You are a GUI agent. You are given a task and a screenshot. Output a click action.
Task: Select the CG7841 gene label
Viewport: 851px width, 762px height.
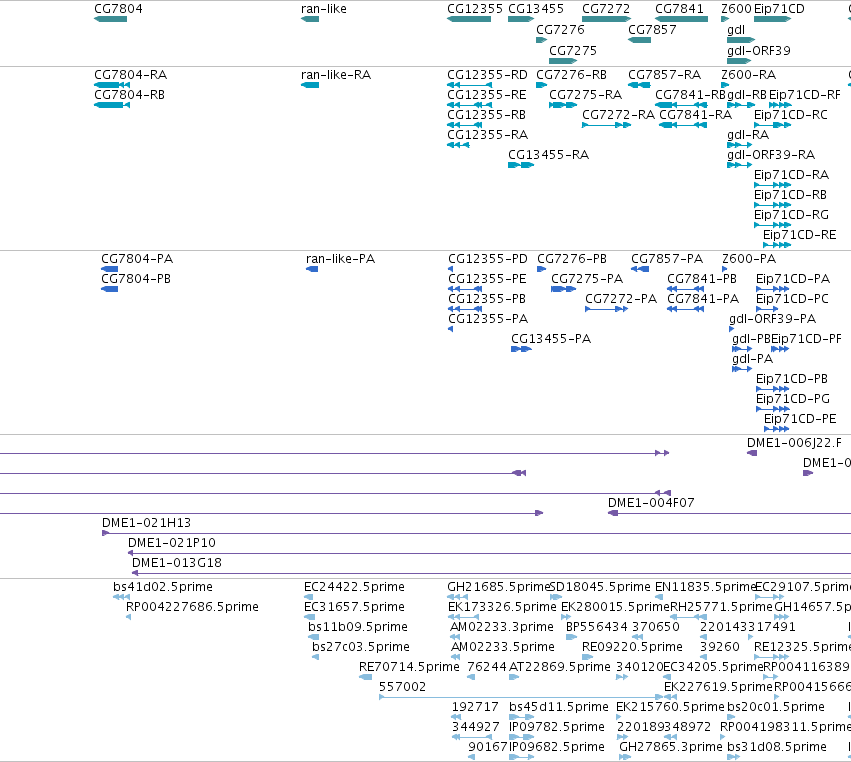679,9
